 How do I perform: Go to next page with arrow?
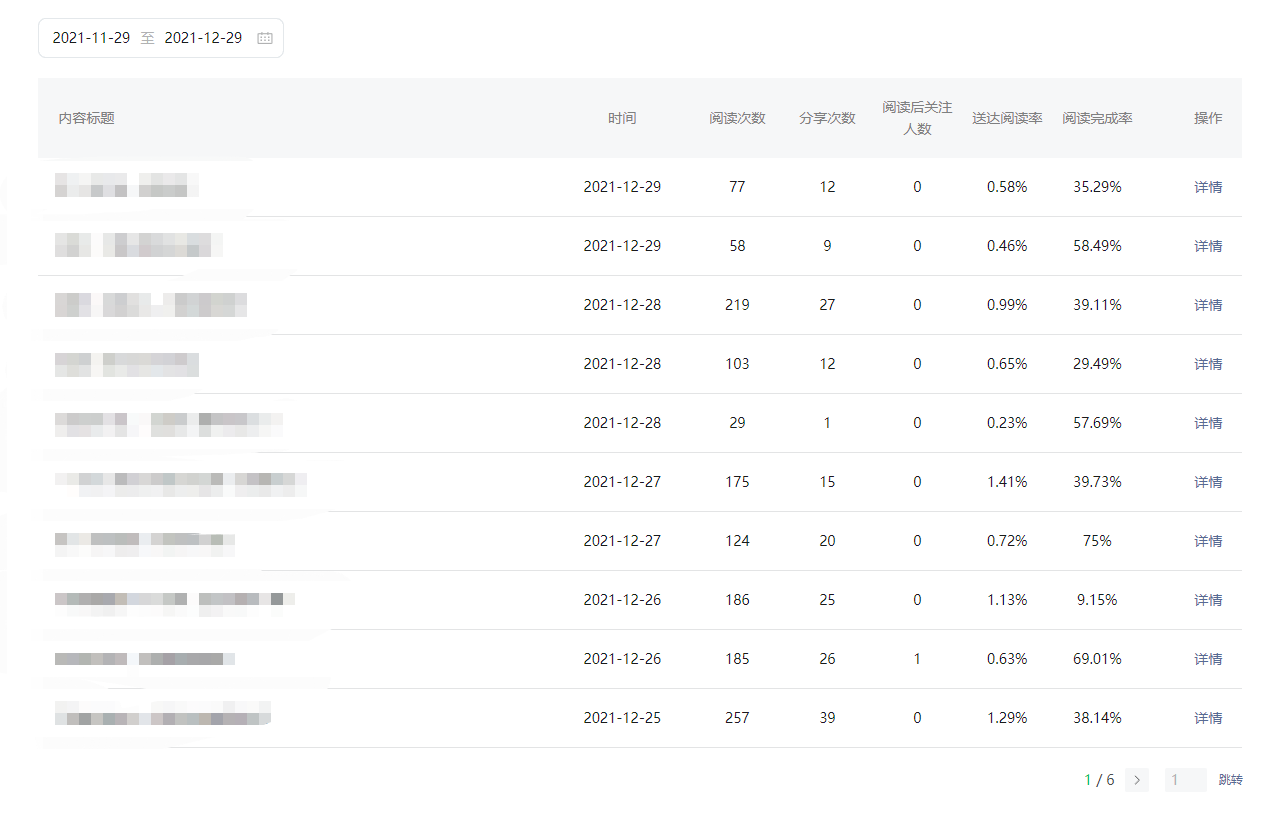[1137, 780]
